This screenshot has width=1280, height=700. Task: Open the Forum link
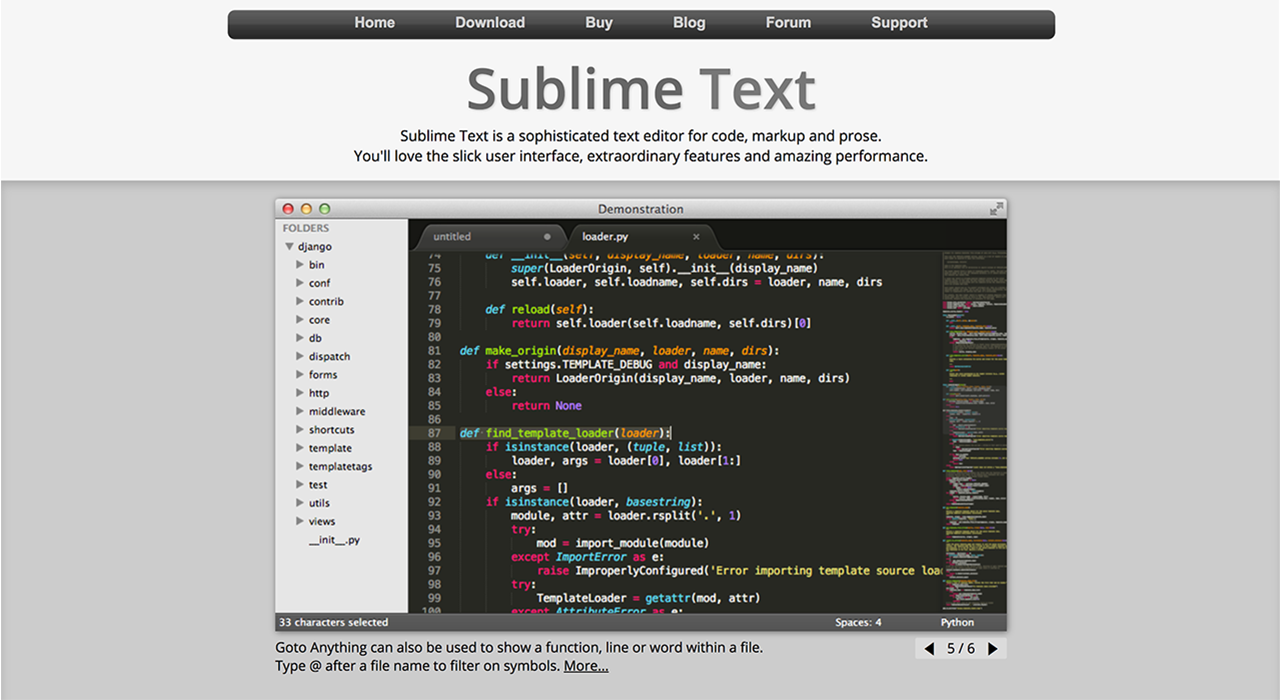coord(788,23)
